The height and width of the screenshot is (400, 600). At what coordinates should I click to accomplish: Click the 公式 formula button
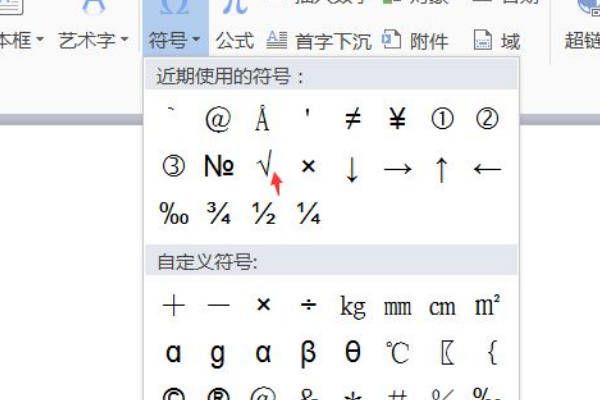coord(235,41)
